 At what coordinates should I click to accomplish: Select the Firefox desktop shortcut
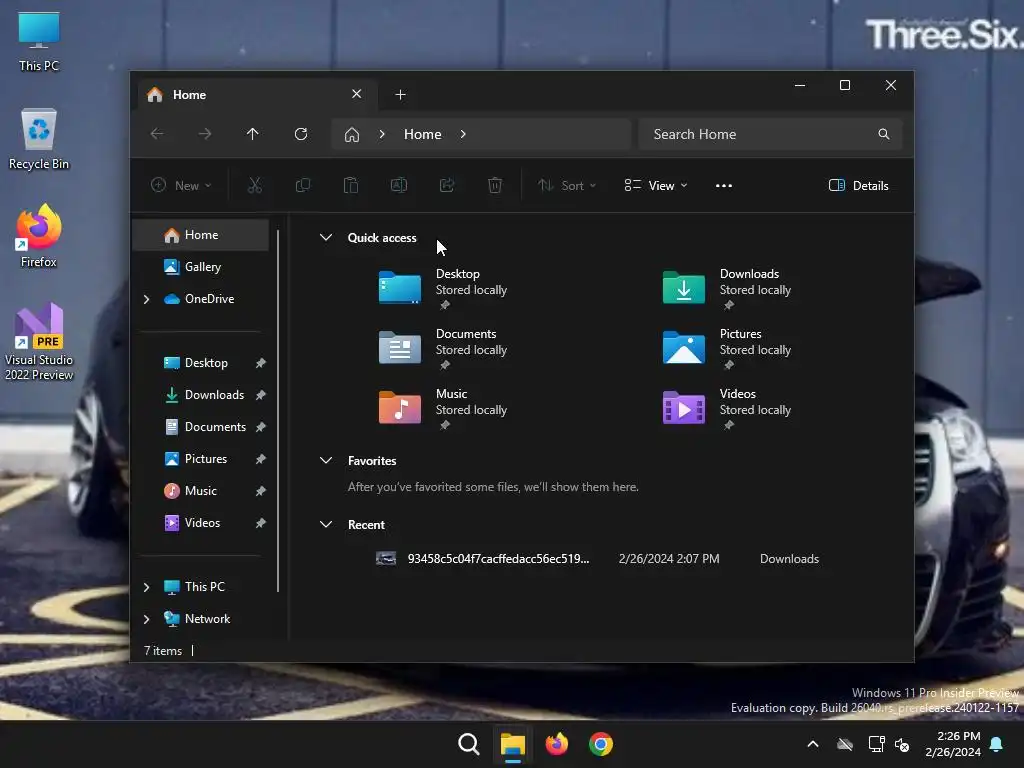[x=39, y=236]
